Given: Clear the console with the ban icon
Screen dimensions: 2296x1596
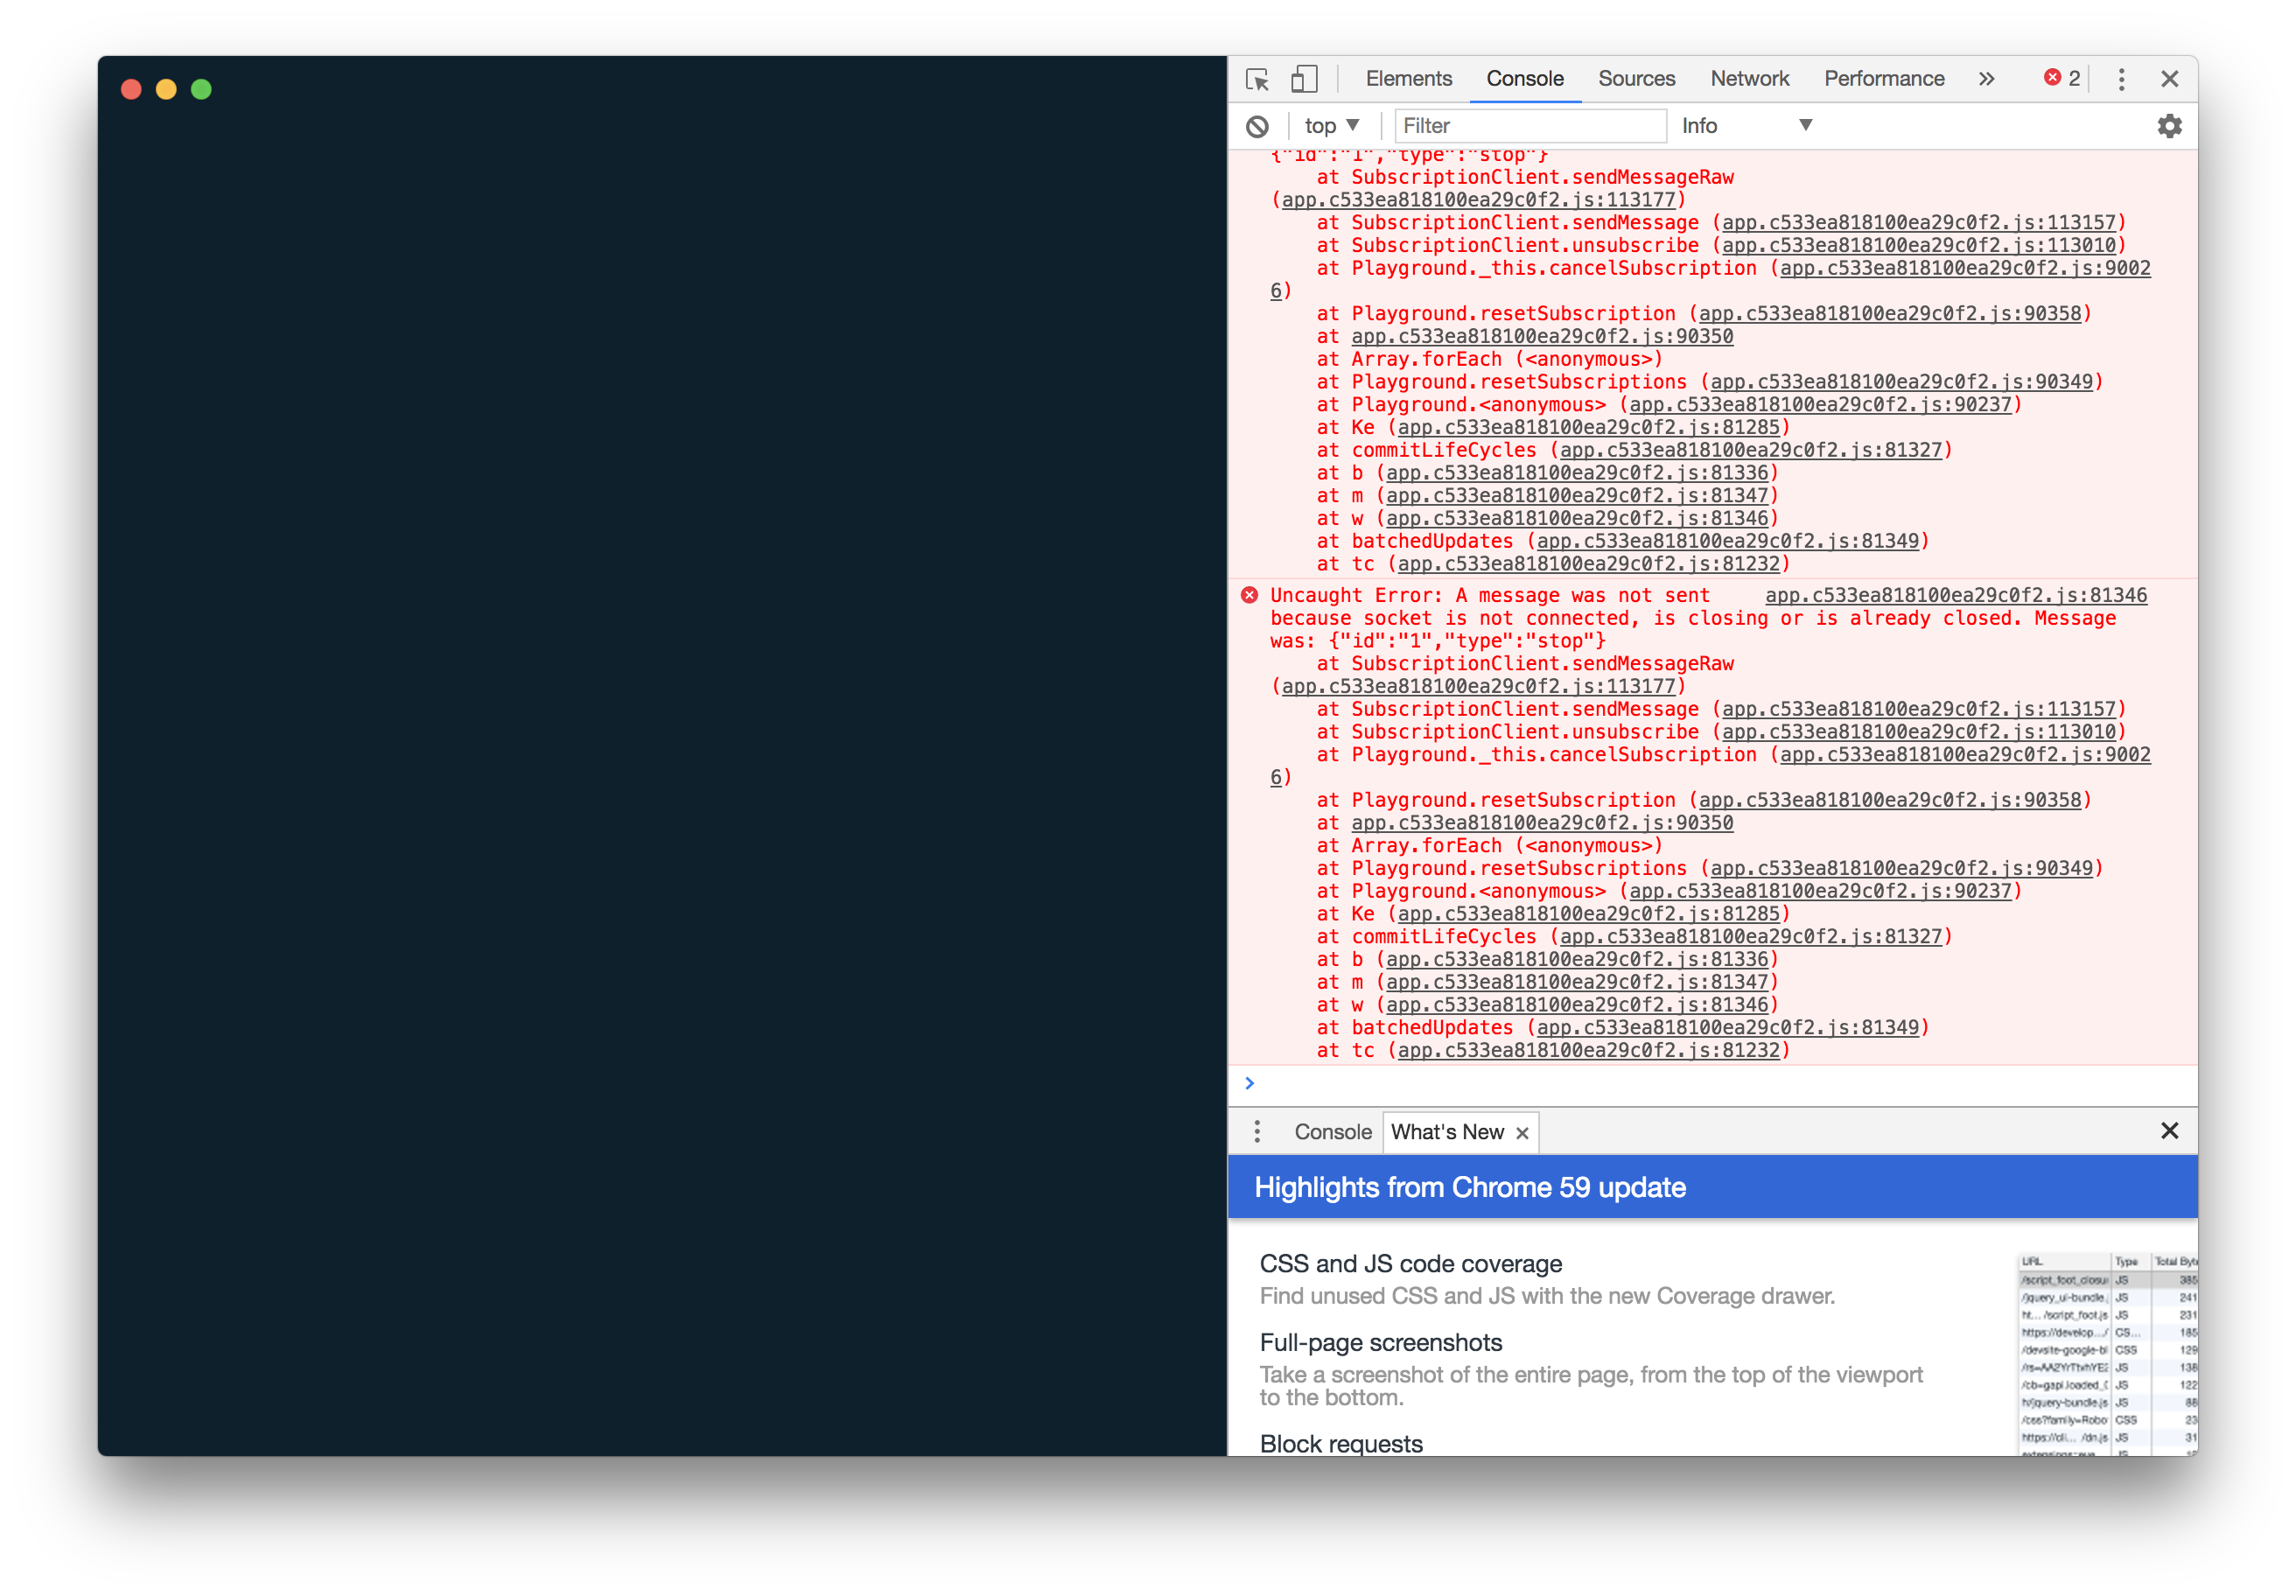Looking at the screenshot, I should [1257, 126].
